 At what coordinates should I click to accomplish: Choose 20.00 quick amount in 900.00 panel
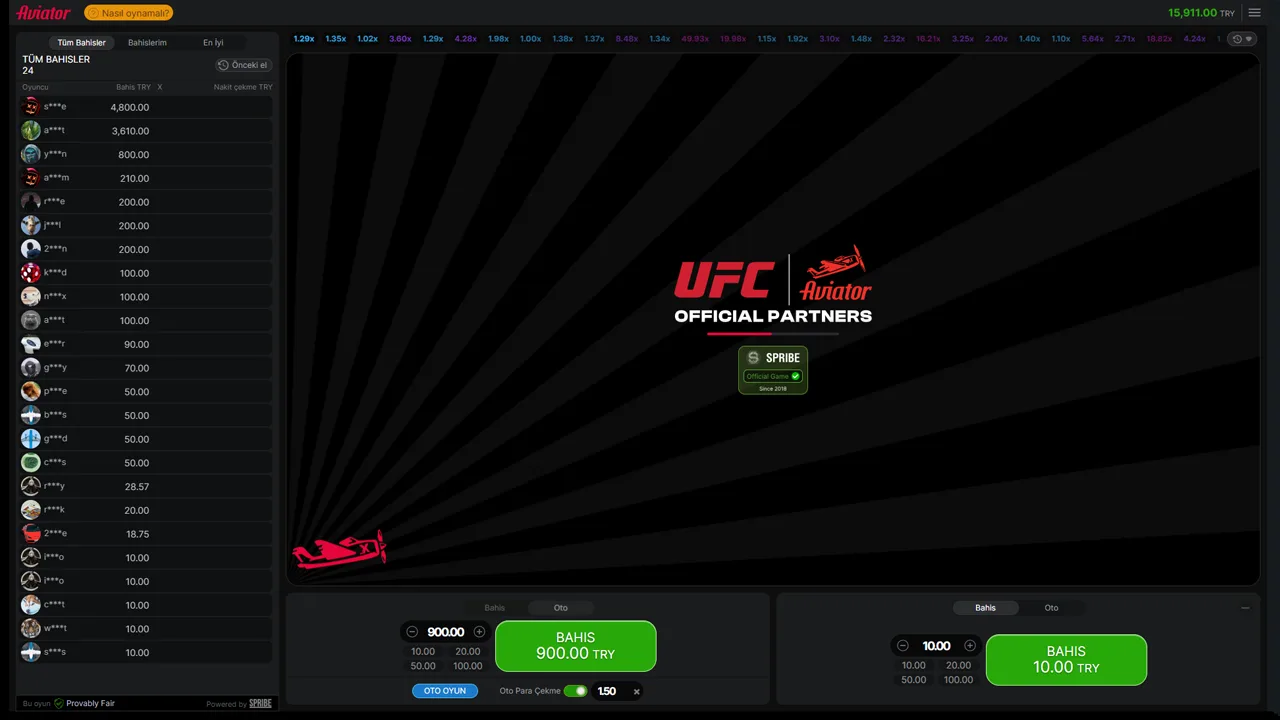pyautogui.click(x=468, y=651)
